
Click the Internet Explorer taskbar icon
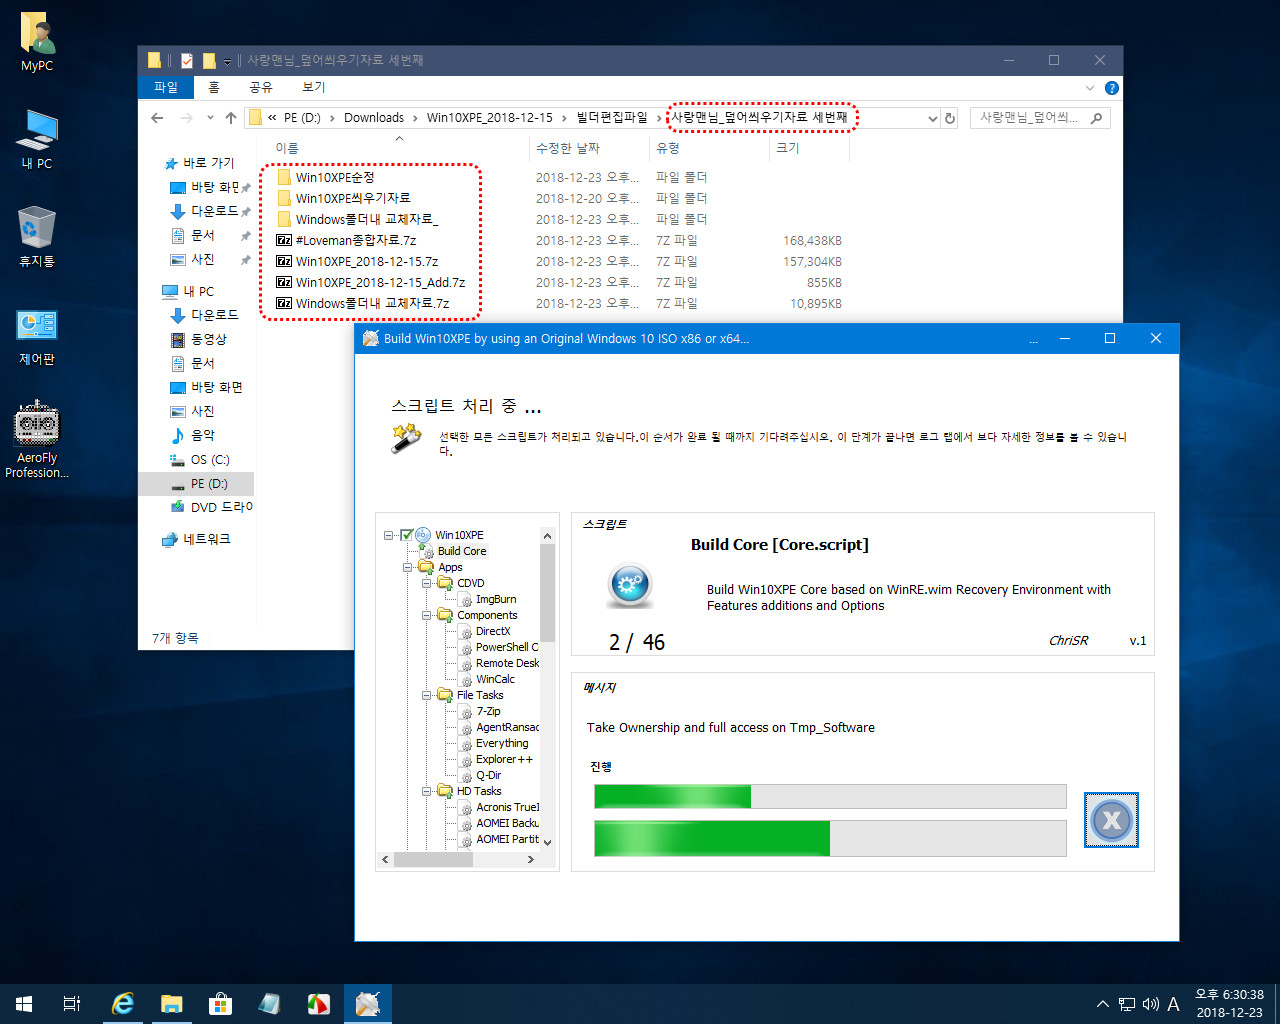click(x=123, y=1004)
